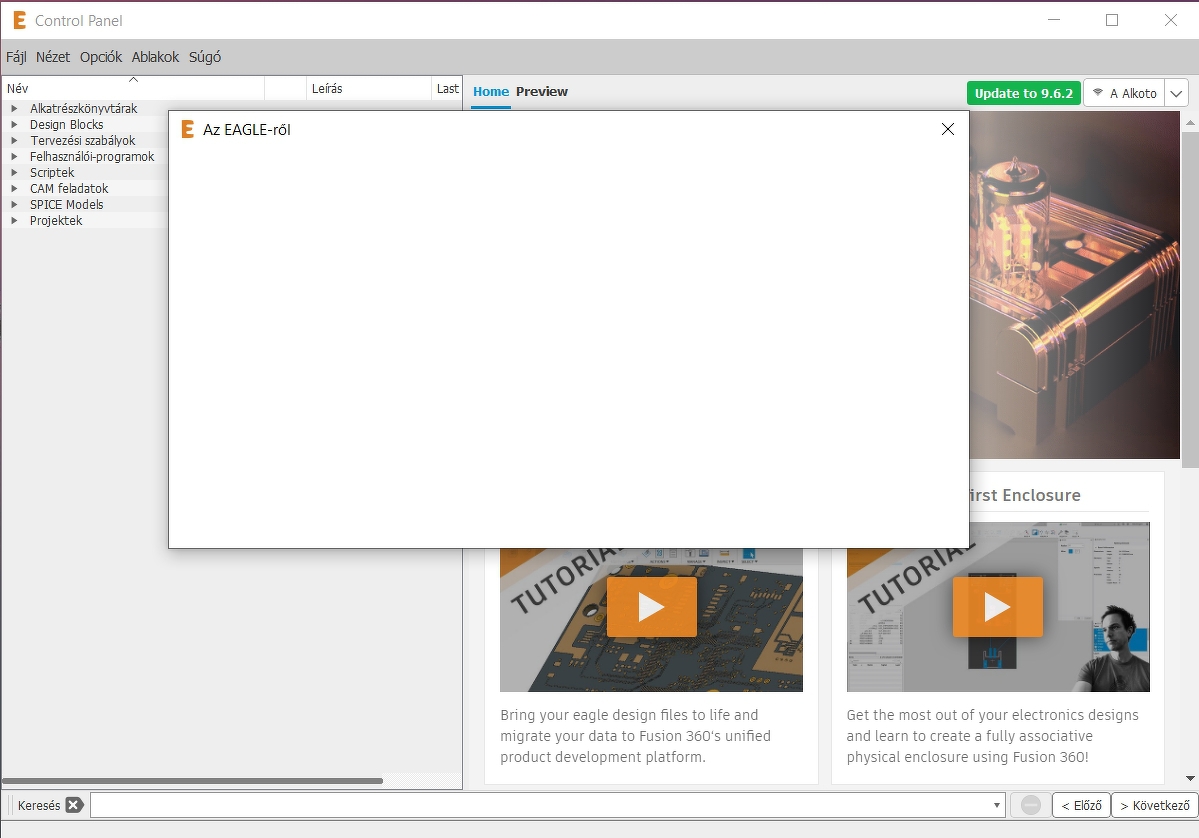Expand the Design Blocks tree node
The height and width of the screenshot is (838, 1199).
pos(14,125)
